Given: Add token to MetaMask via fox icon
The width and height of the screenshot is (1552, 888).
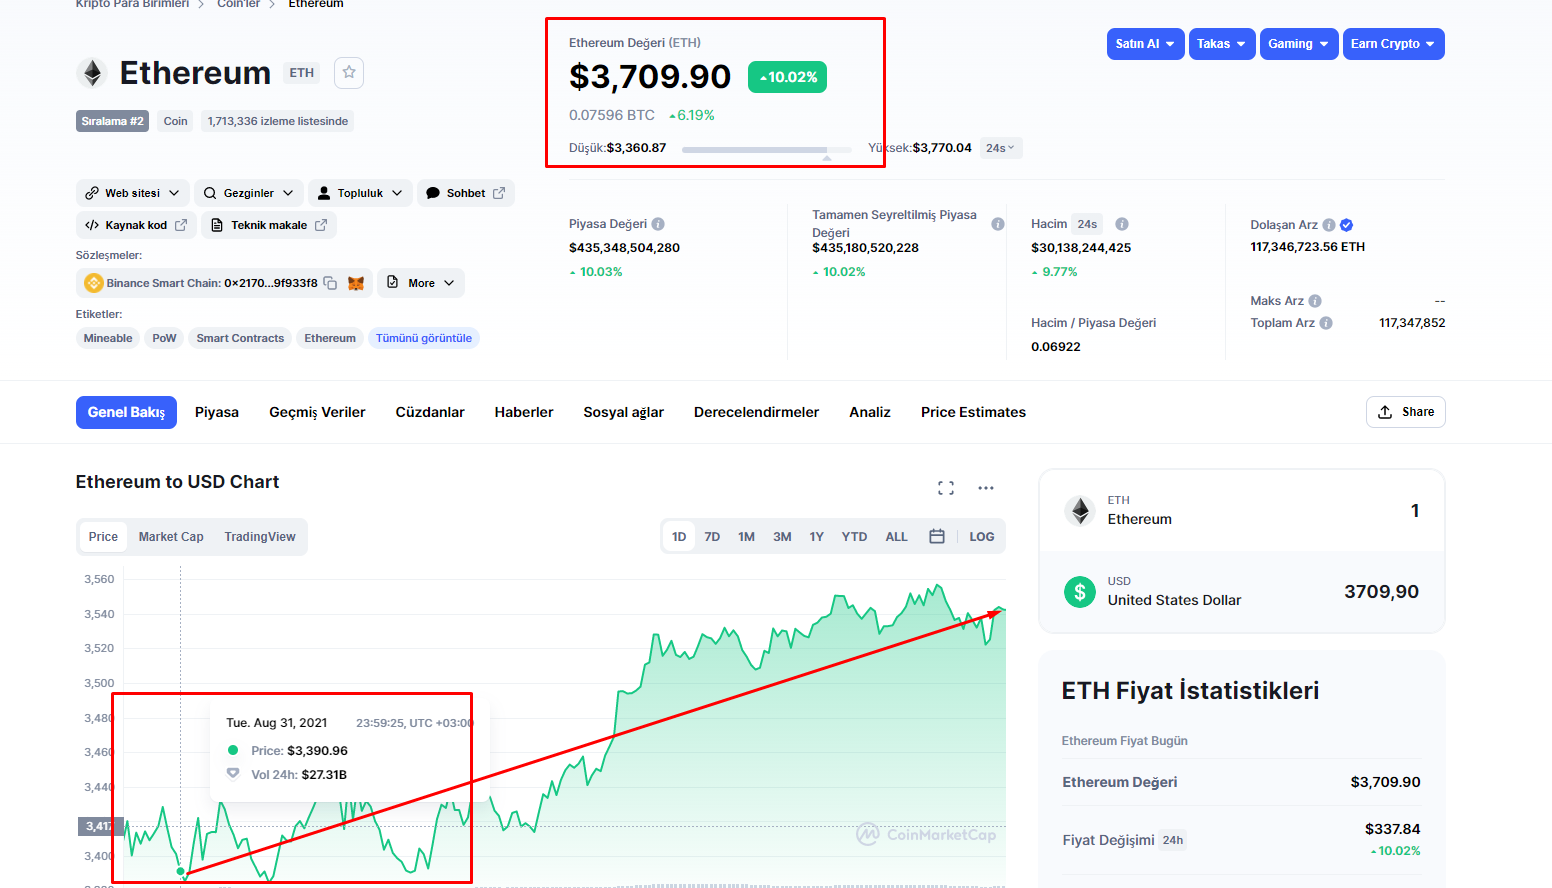Looking at the screenshot, I should point(356,283).
